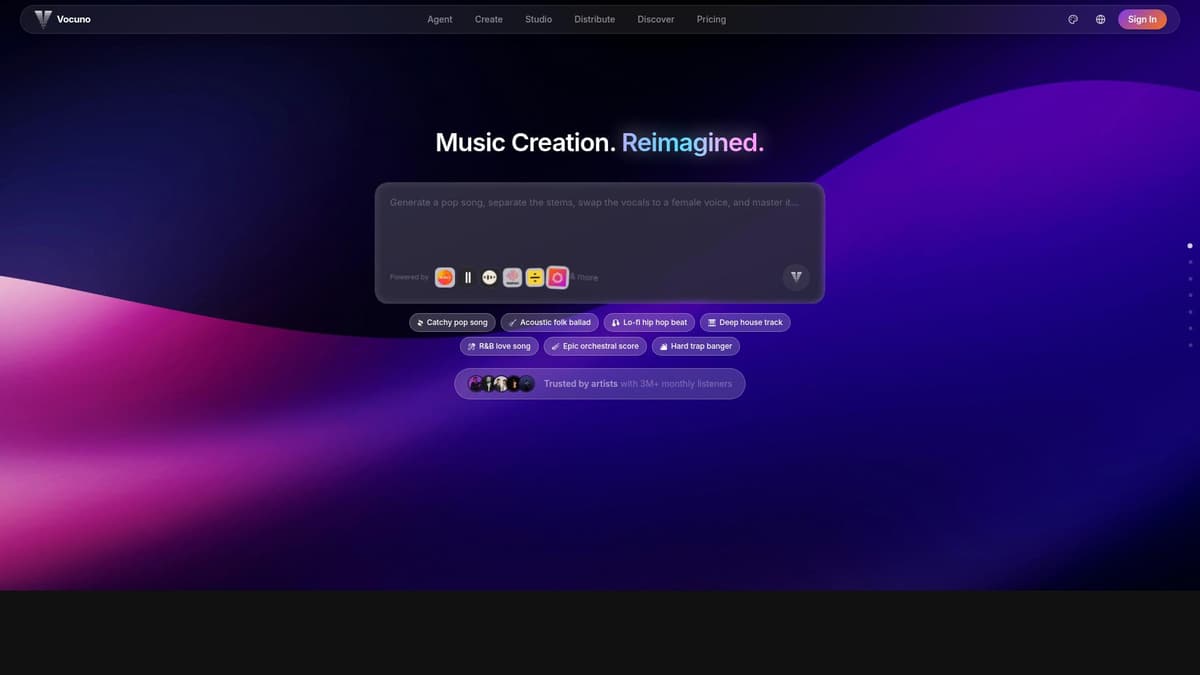Open the globe language selector
The height and width of the screenshot is (675, 1200).
click(x=1100, y=19)
